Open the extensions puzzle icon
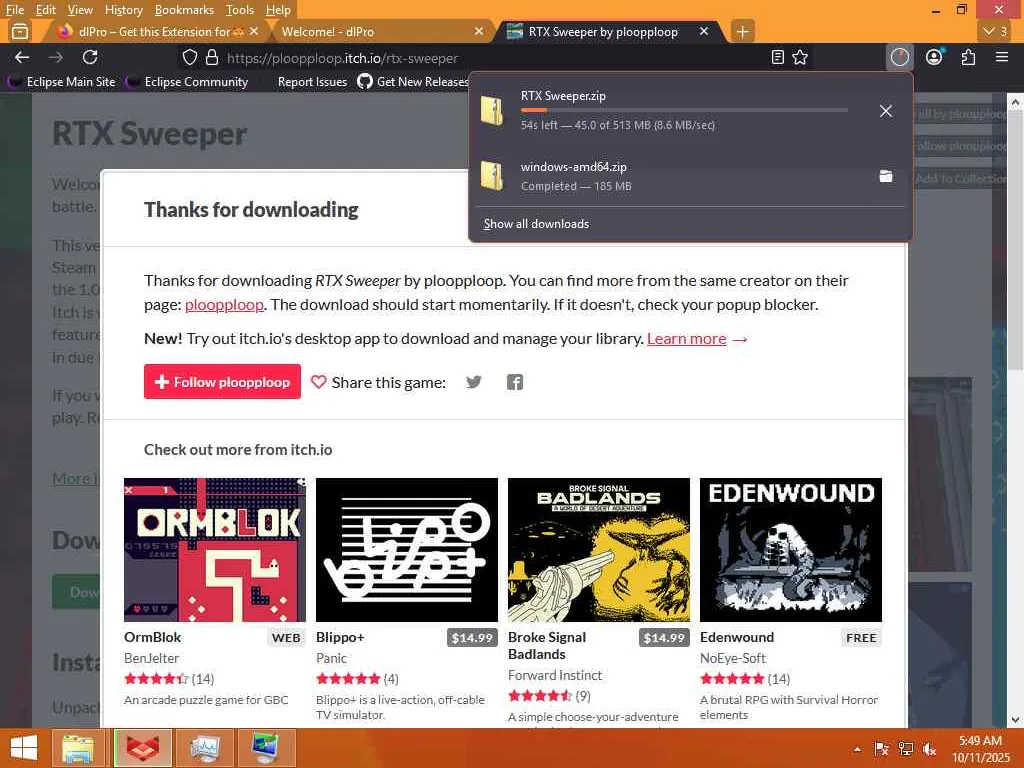 968,57
